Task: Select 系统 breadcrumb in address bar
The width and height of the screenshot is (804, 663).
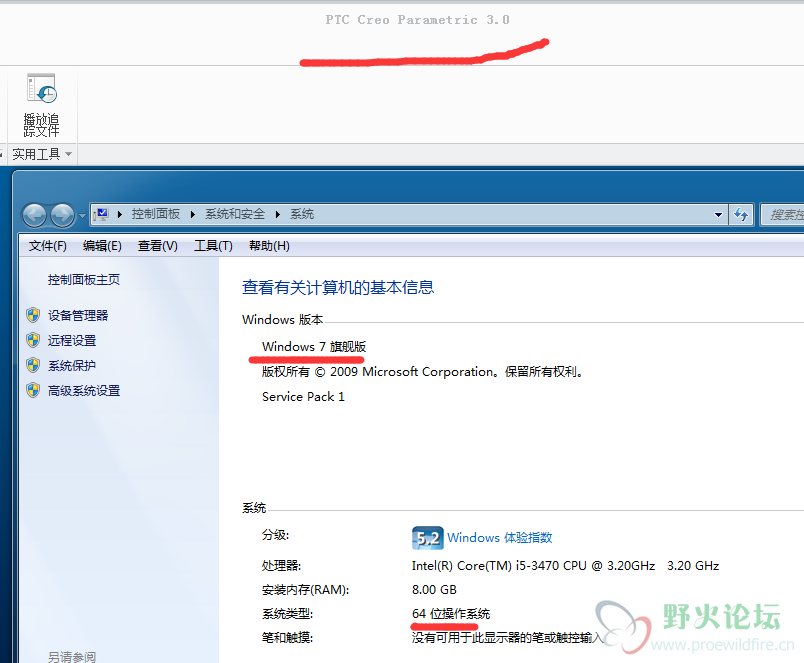Action: point(302,214)
